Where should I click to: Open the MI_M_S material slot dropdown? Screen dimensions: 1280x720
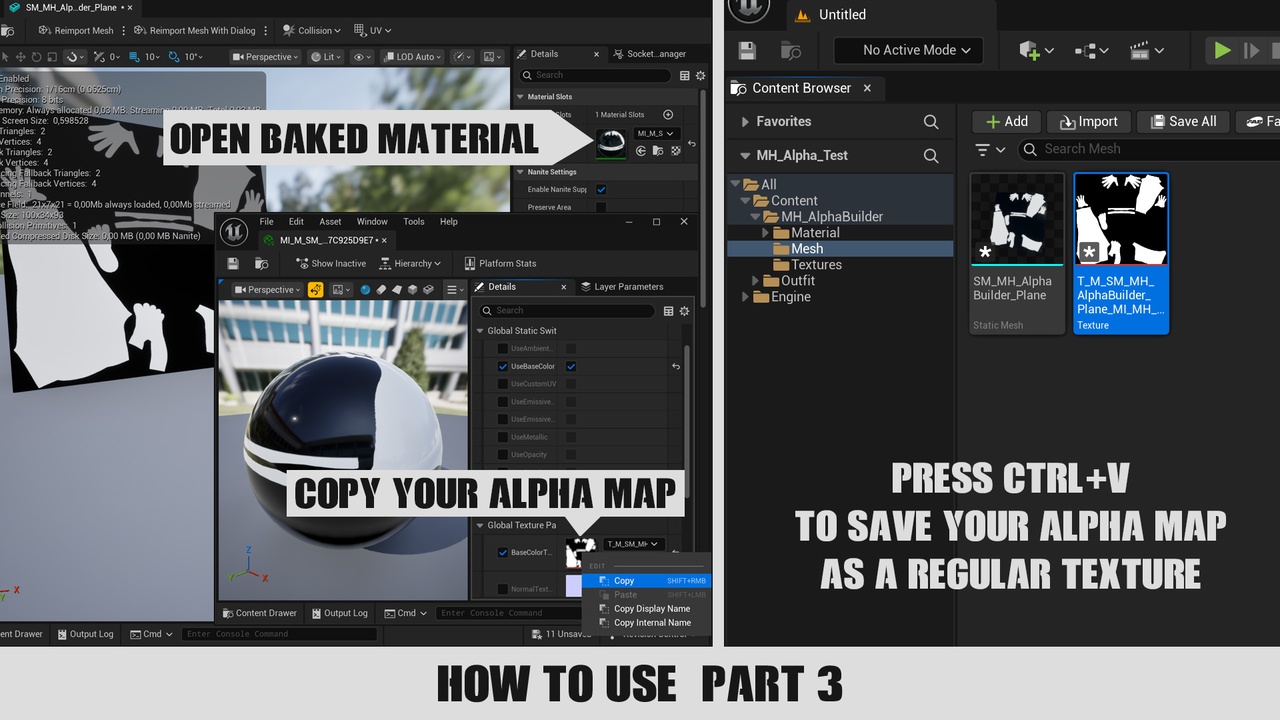pos(656,133)
